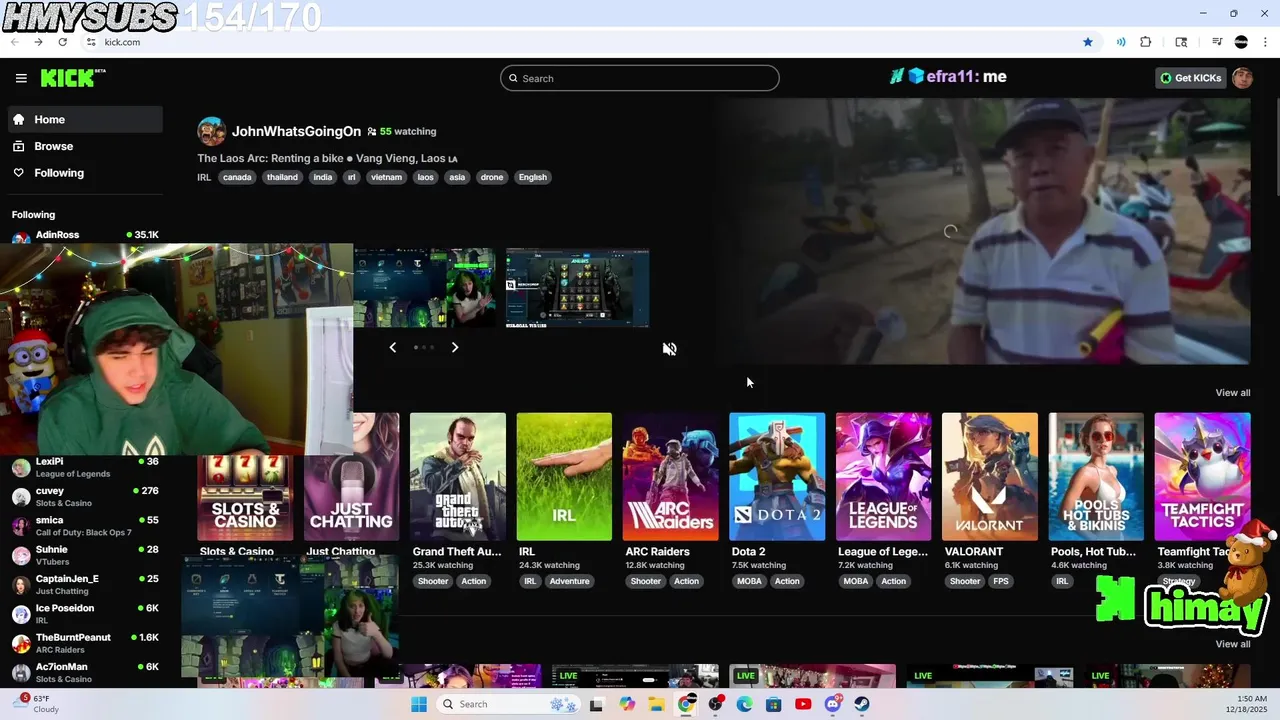The image size is (1280, 720).
Task: Select the vietnam tag
Action: [386, 177]
